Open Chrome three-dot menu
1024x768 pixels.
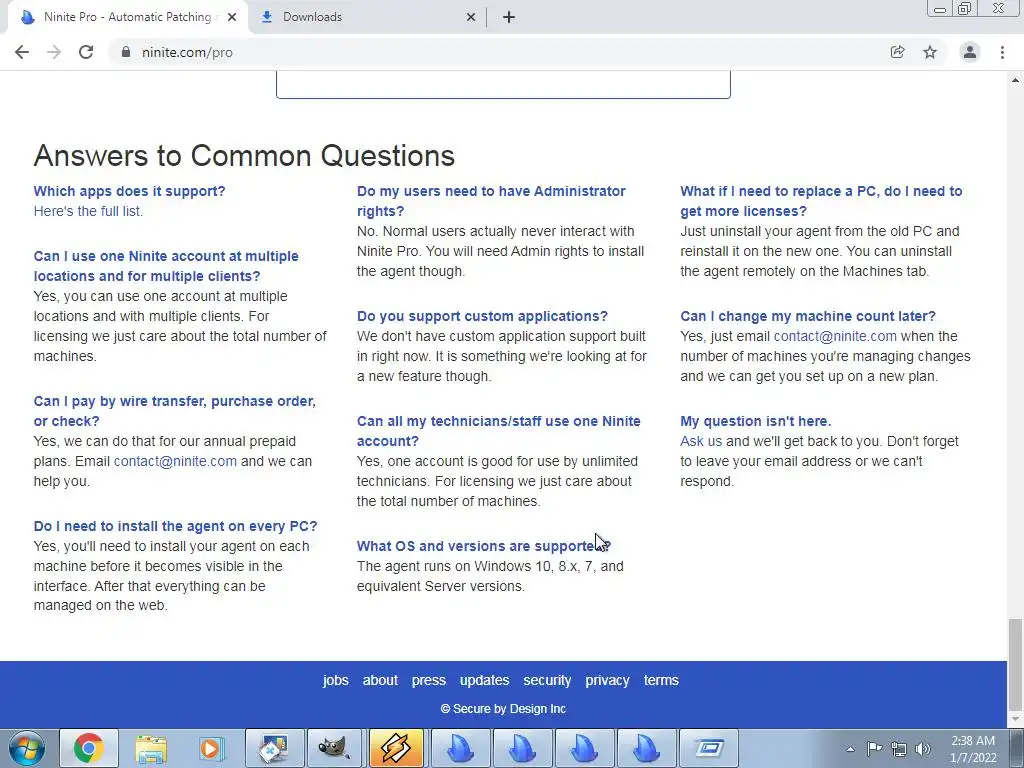(1002, 52)
